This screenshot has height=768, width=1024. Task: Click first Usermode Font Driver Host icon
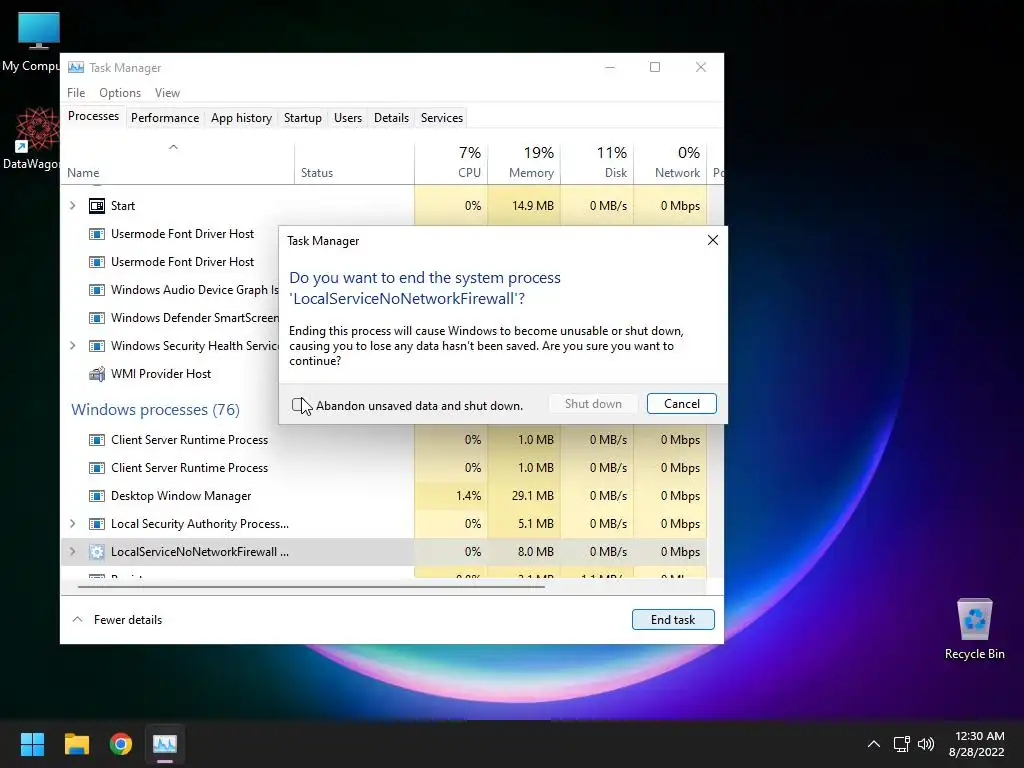(97, 234)
